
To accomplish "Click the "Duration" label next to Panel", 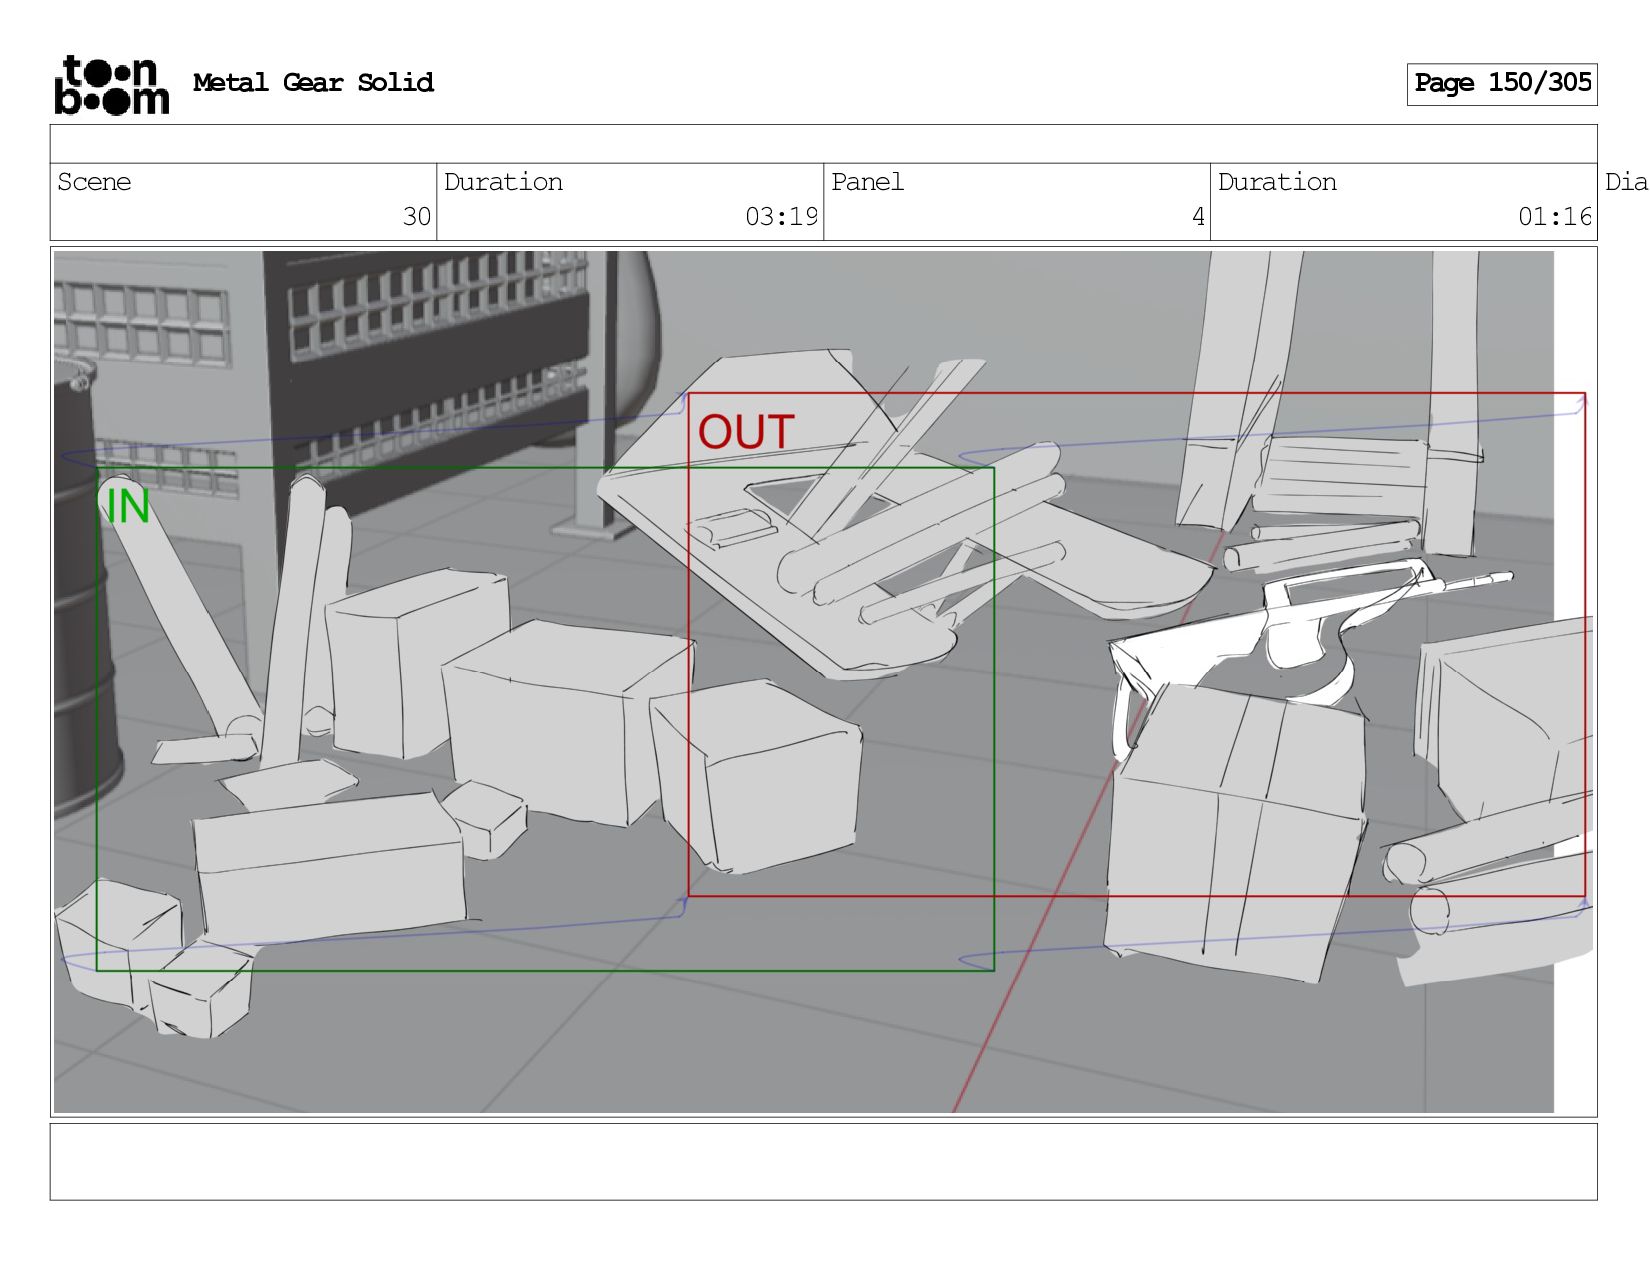I will click(x=1277, y=182).
